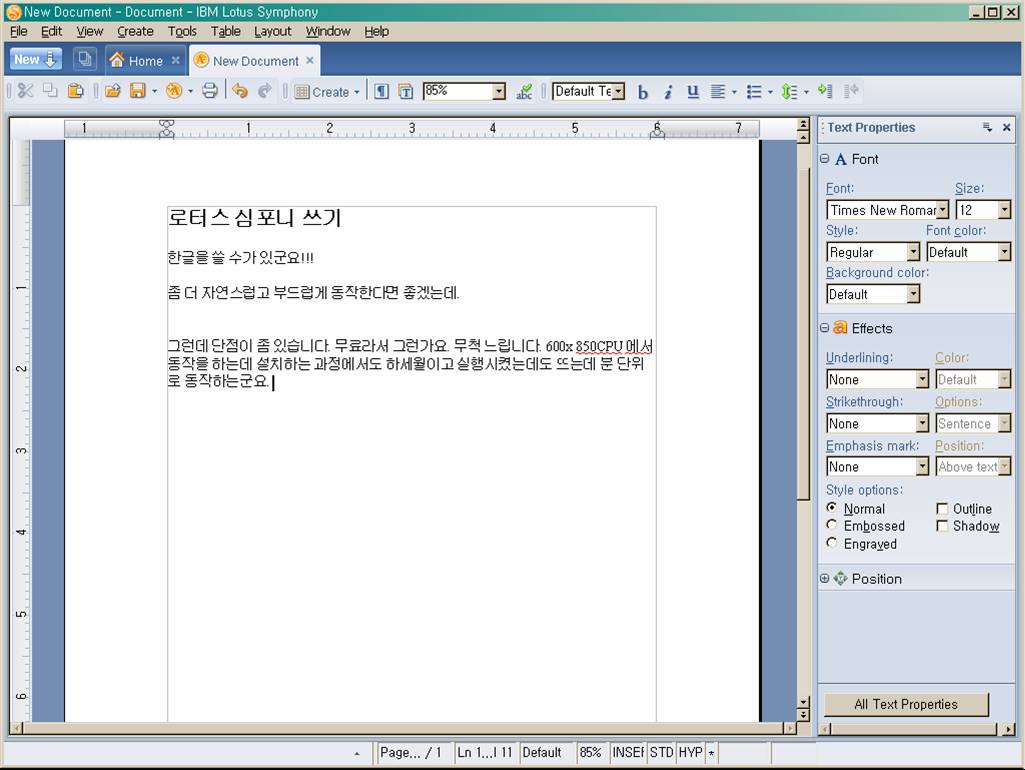Open the Background color dropdown
This screenshot has height=770, width=1025.
tap(913, 294)
